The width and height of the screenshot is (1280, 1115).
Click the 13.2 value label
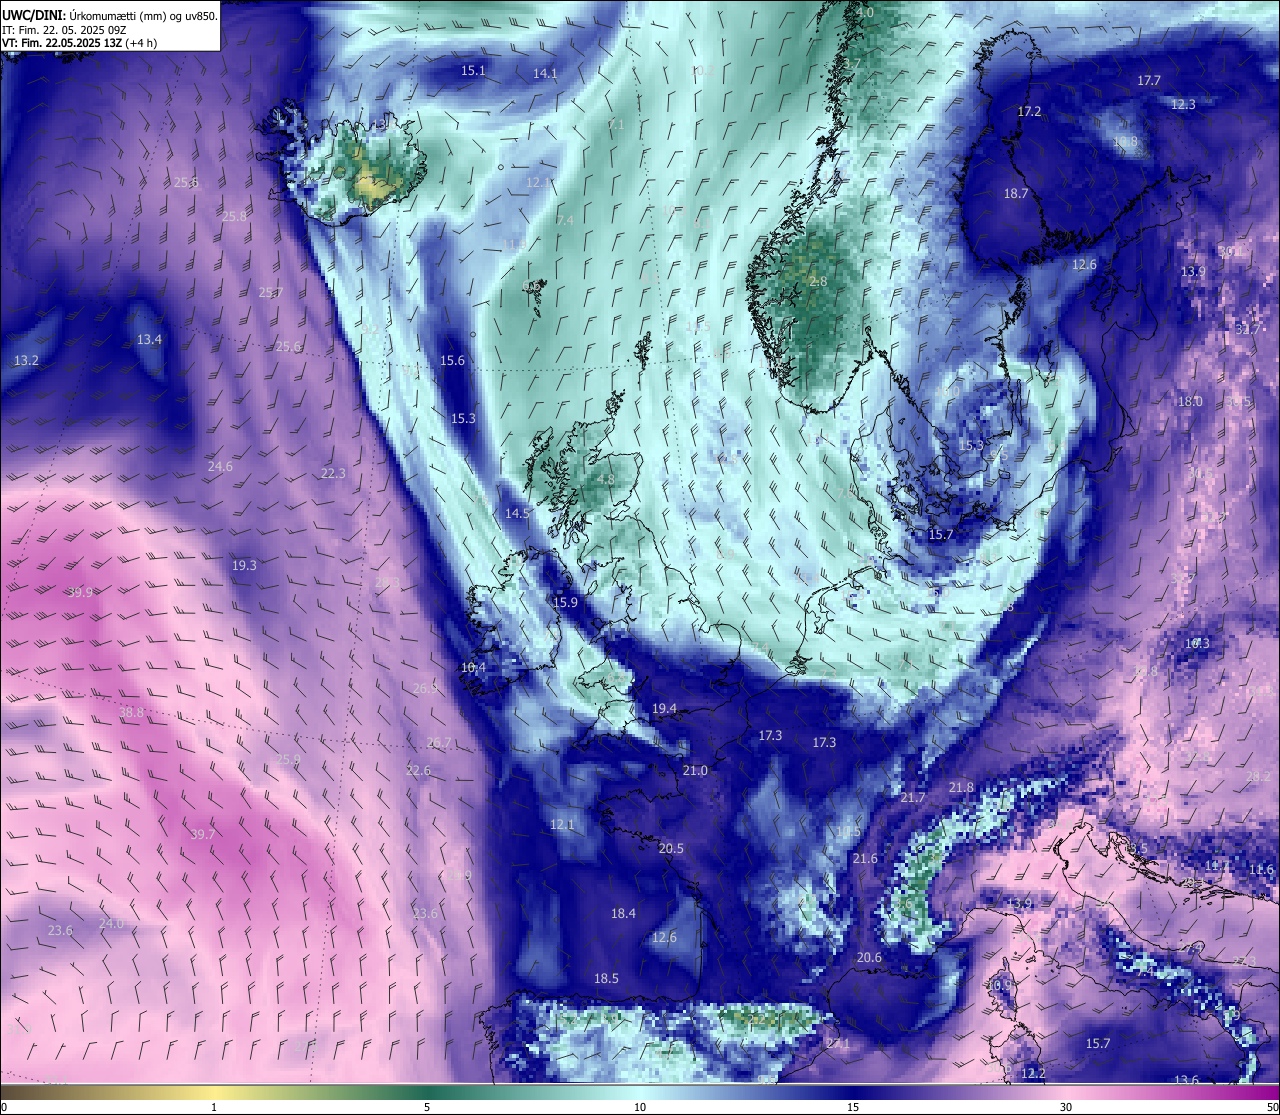point(26,361)
